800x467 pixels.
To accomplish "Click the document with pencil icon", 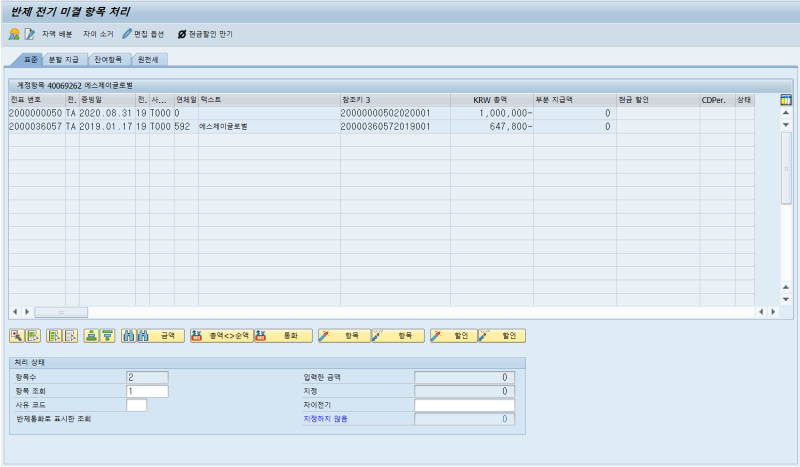I will click(x=30, y=34).
